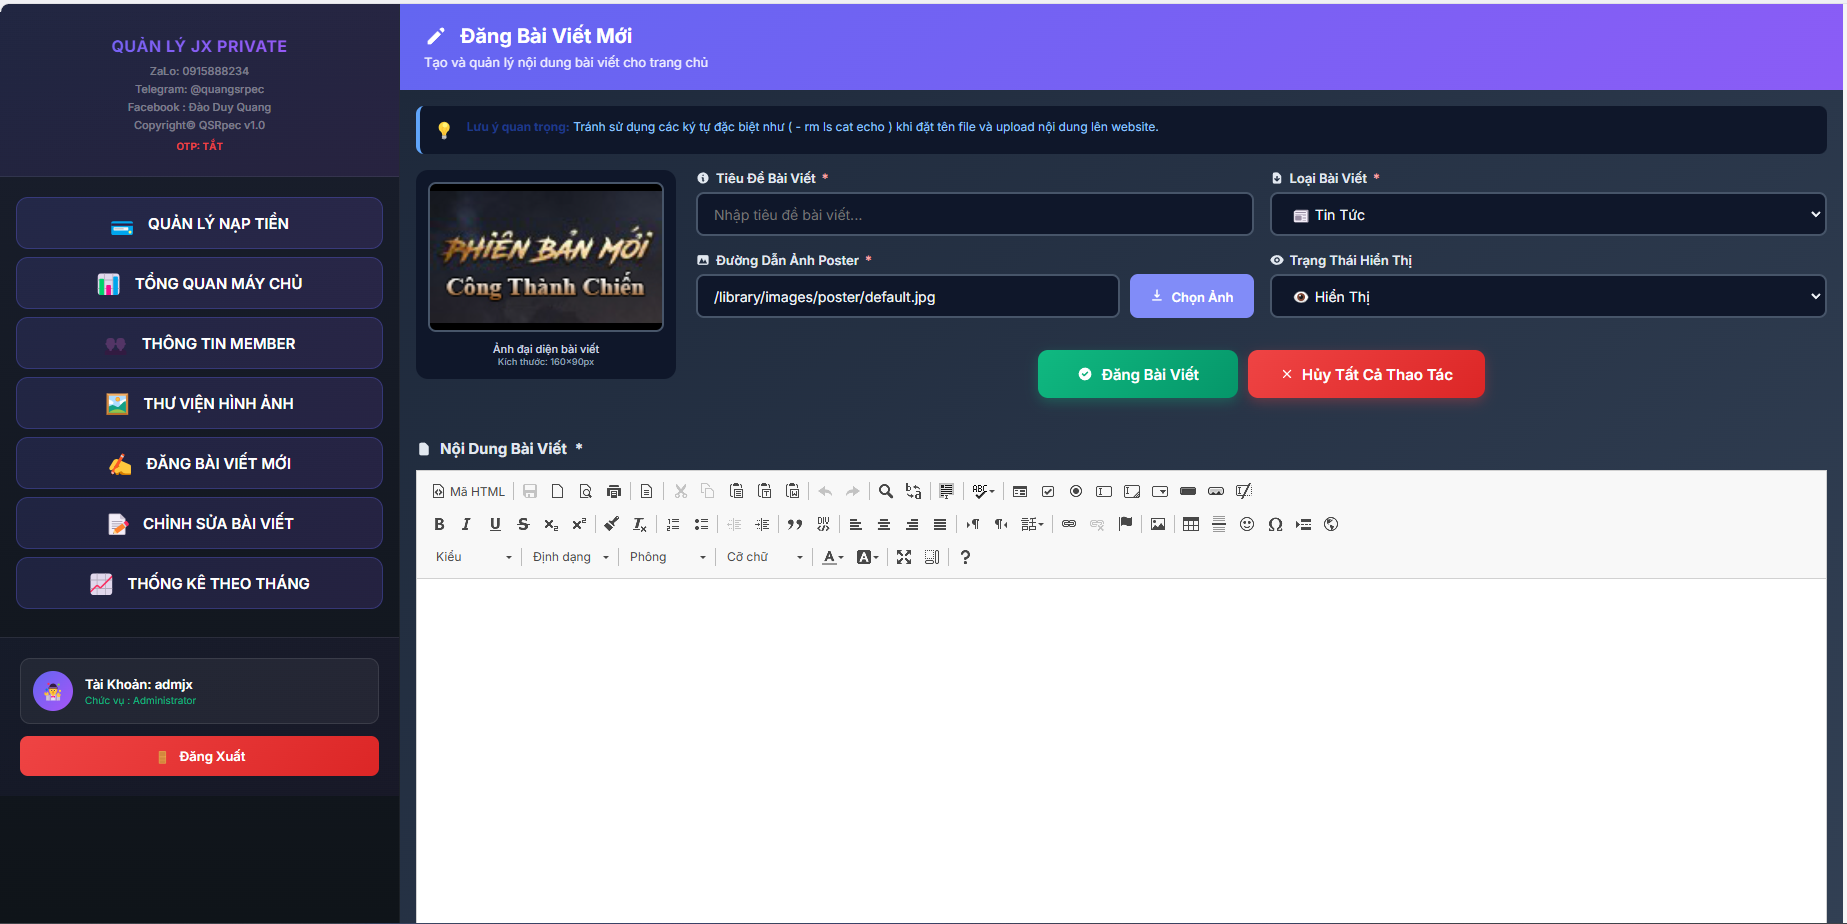Insert a smiley emoticon
This screenshot has width=1847, height=924.
pos(1247,524)
